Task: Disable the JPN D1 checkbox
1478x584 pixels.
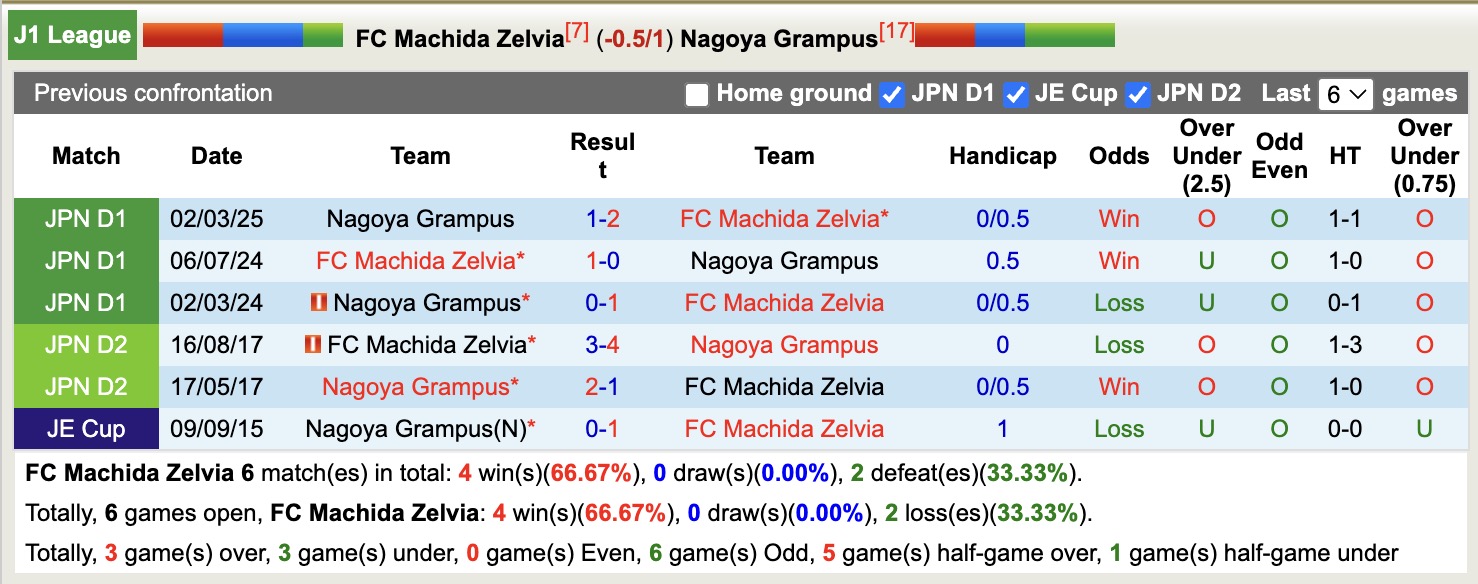Action: coord(891,94)
